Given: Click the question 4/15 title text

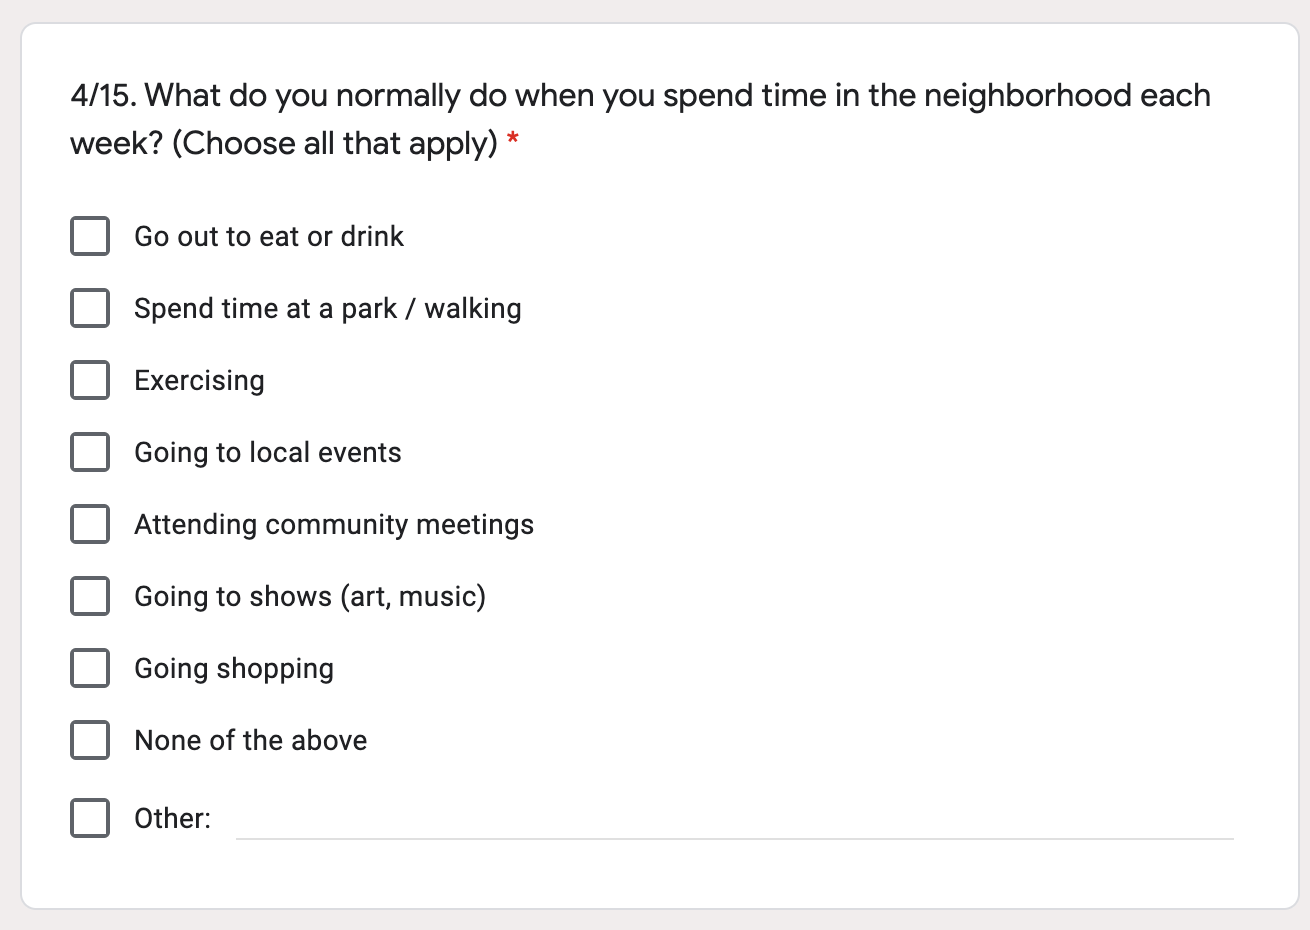Looking at the screenshot, I should 640,119.
